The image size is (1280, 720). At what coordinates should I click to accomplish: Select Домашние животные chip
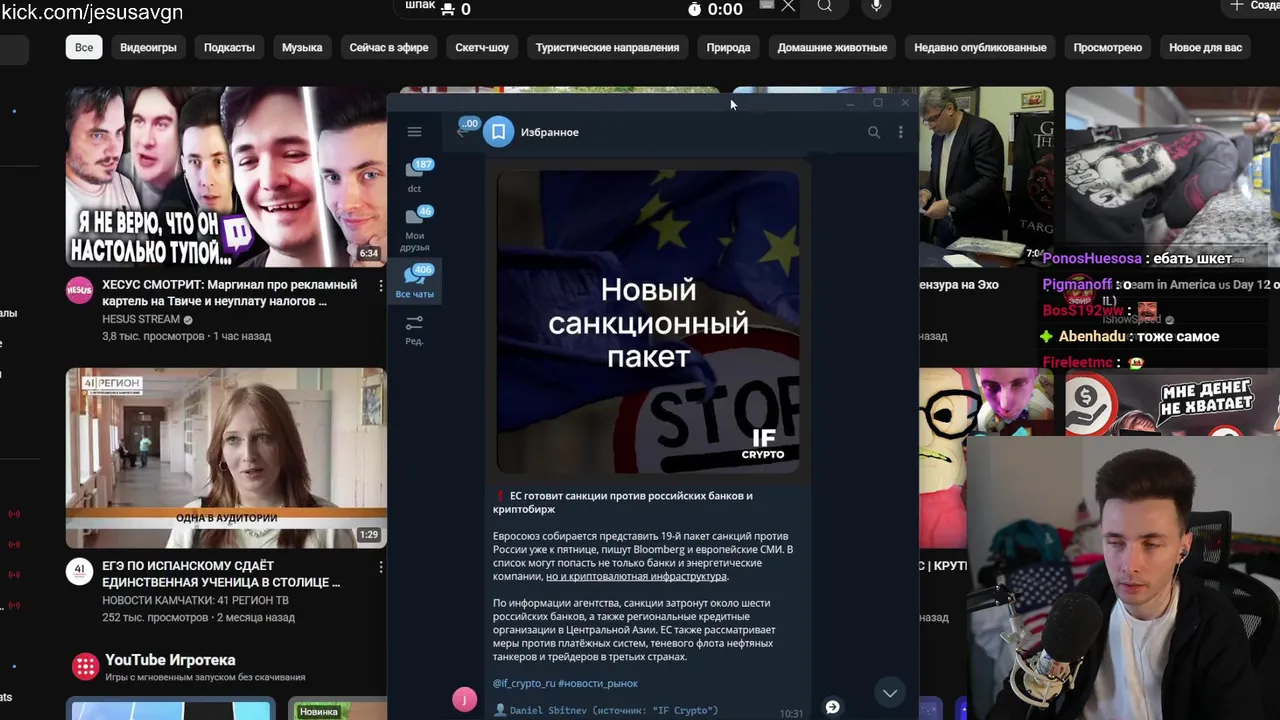coord(832,47)
